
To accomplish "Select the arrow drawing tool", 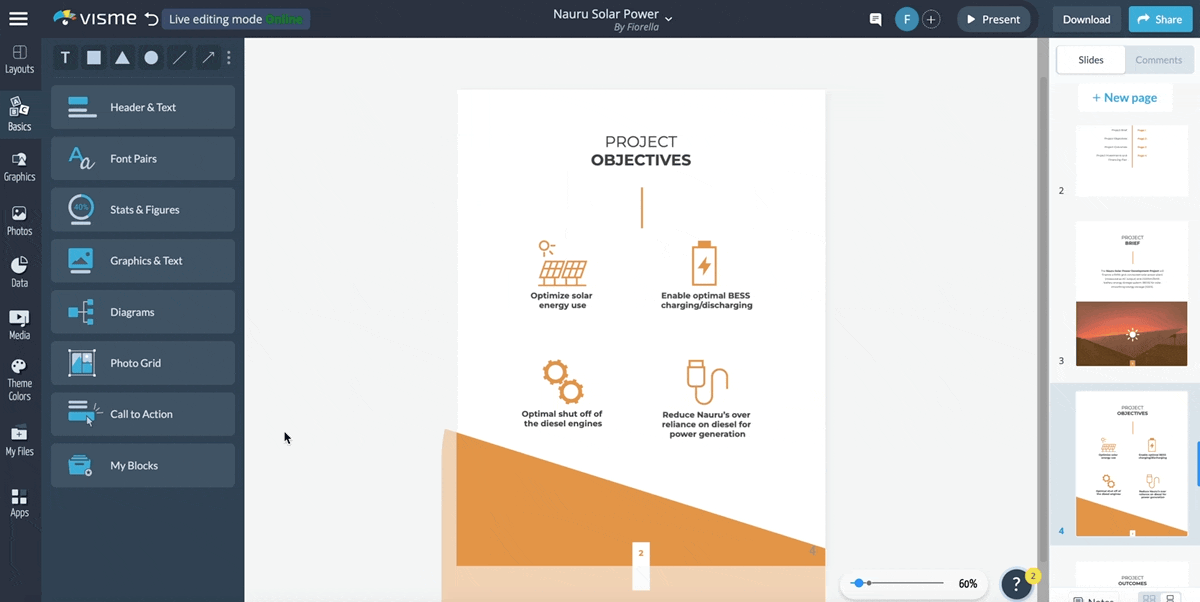I will pyautogui.click(x=207, y=57).
